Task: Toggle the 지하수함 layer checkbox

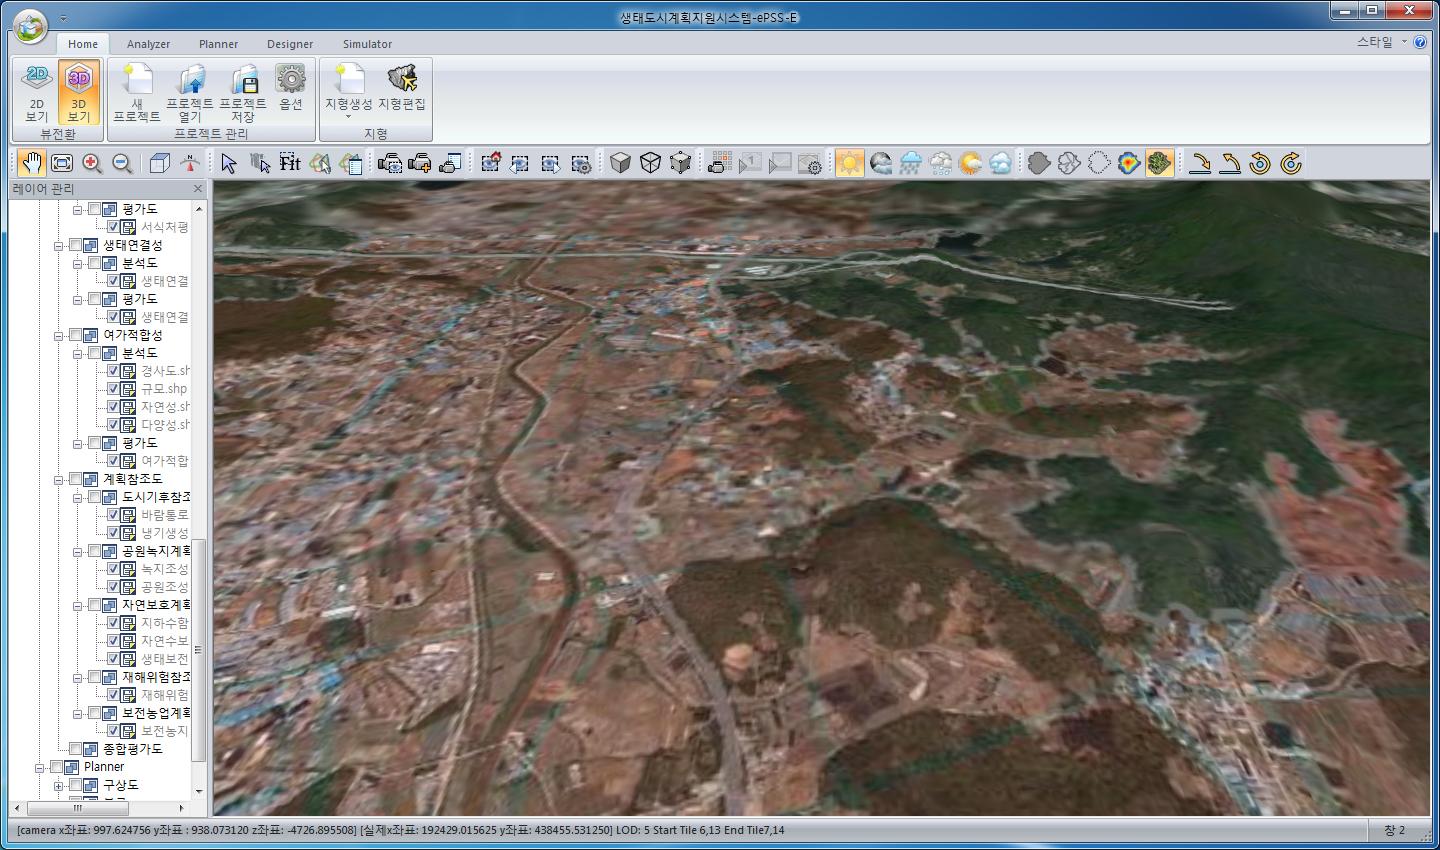Action: 113,623
